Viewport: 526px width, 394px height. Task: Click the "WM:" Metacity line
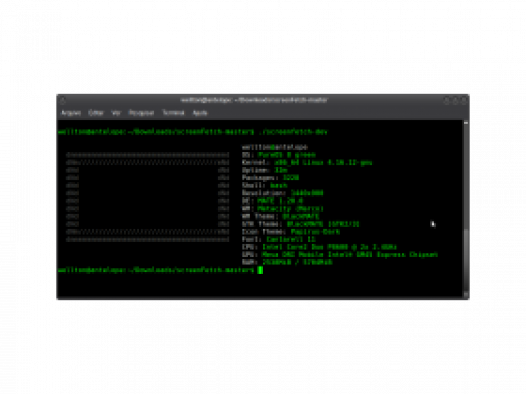point(283,209)
